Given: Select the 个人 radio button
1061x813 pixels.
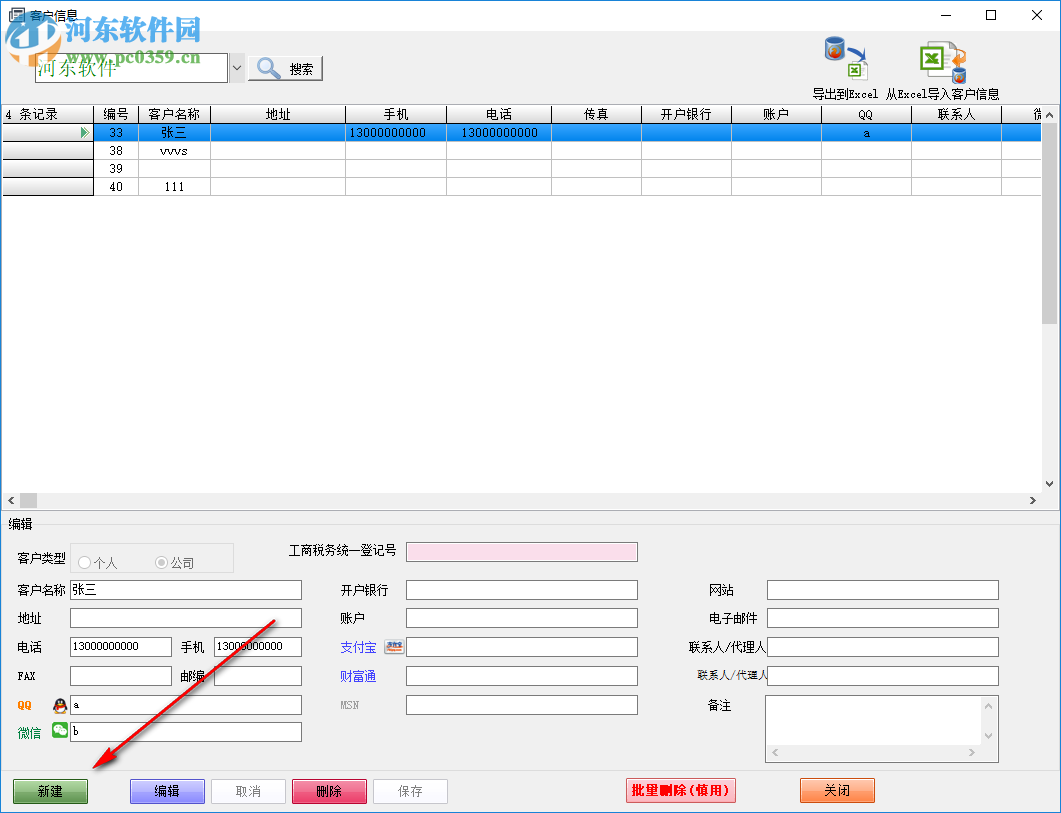Looking at the screenshot, I should 85,563.
